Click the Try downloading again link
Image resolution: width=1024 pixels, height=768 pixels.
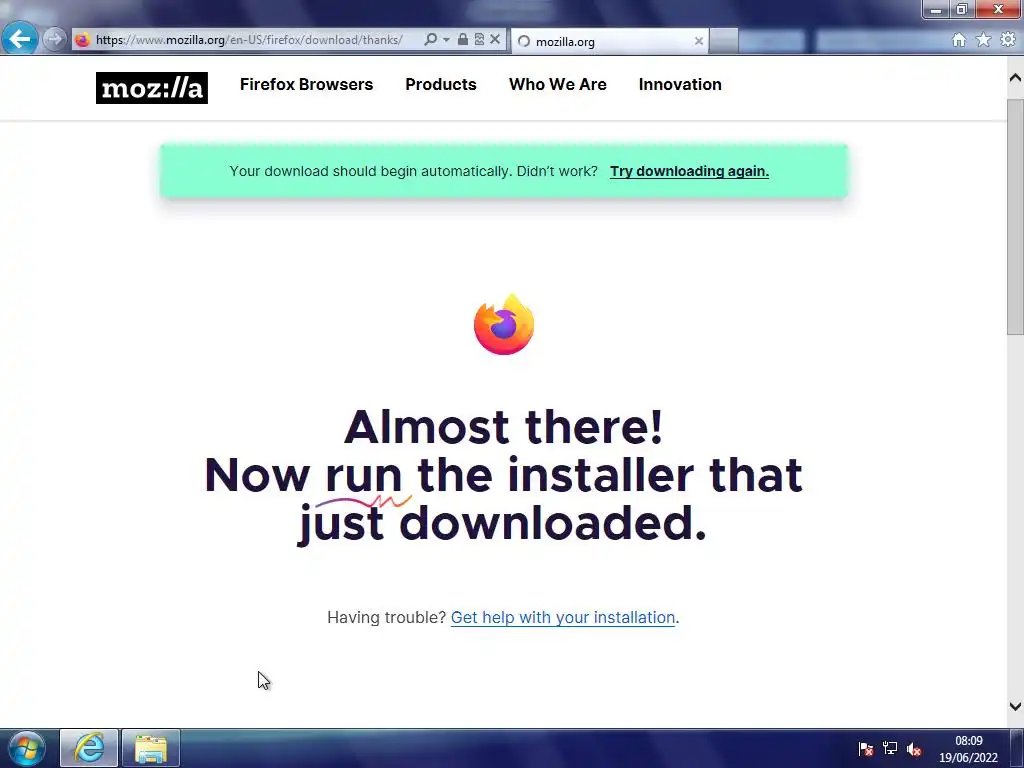(x=689, y=171)
